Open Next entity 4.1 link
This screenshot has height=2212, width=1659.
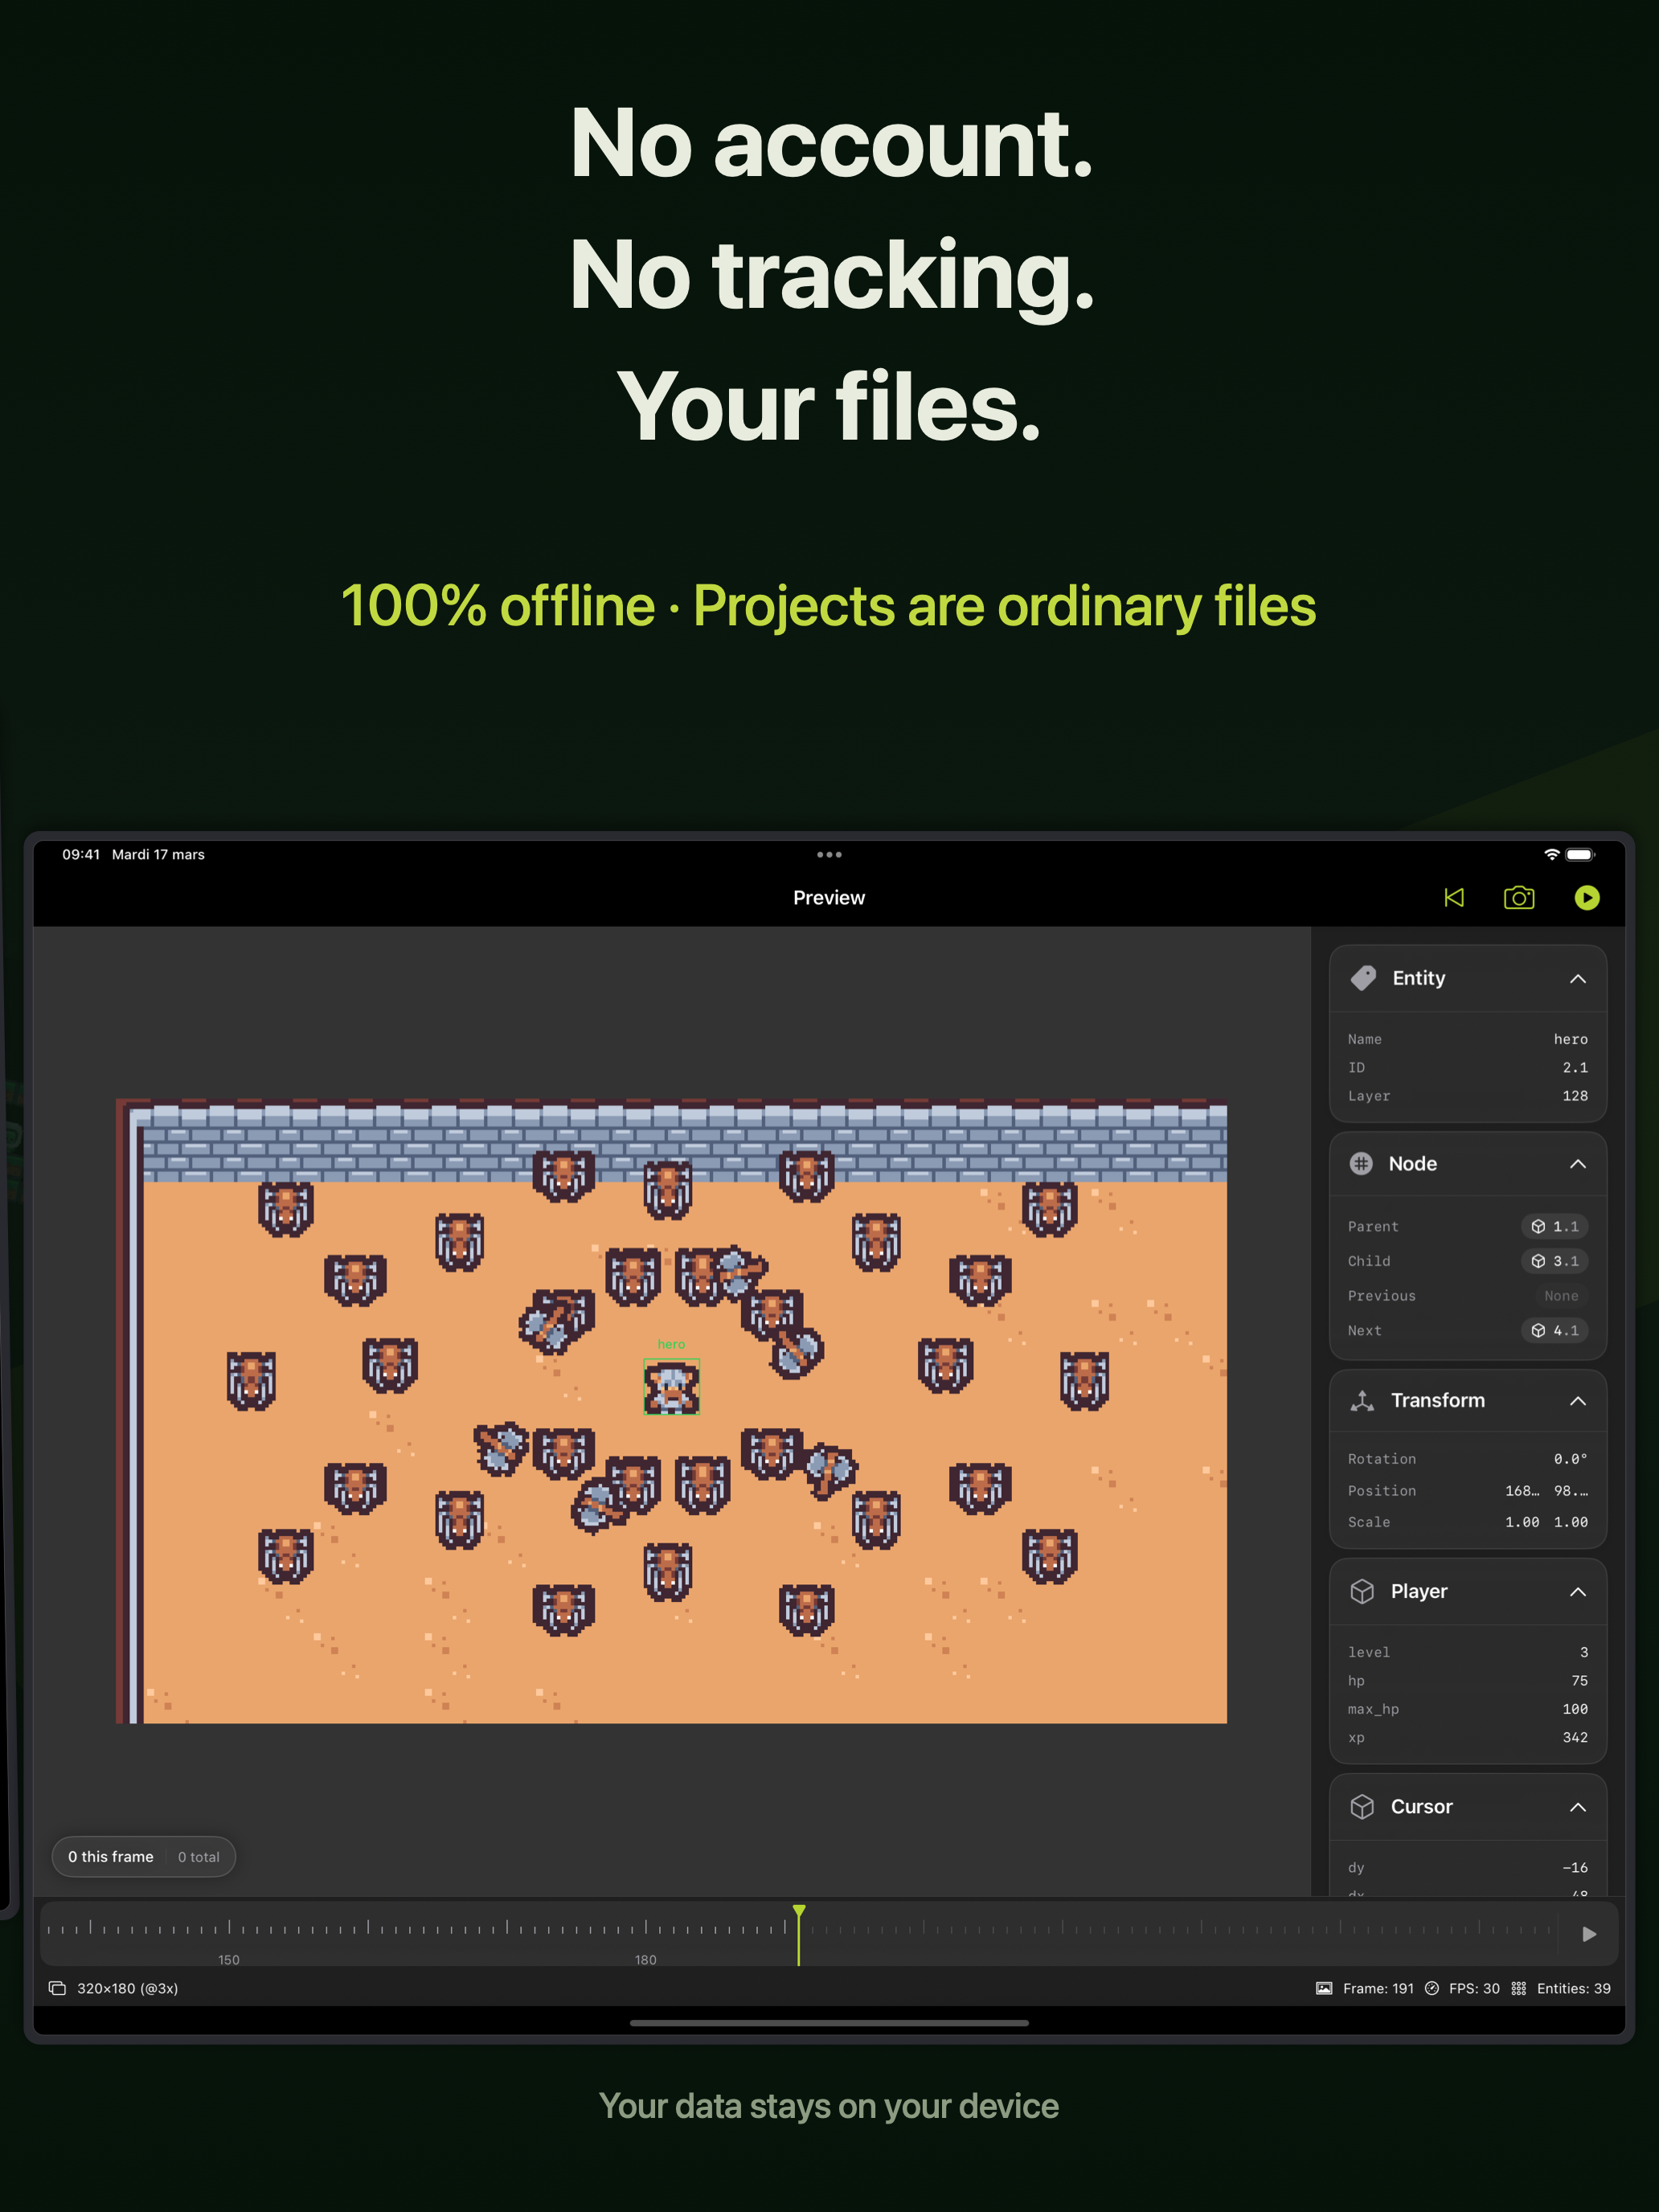(1555, 1330)
